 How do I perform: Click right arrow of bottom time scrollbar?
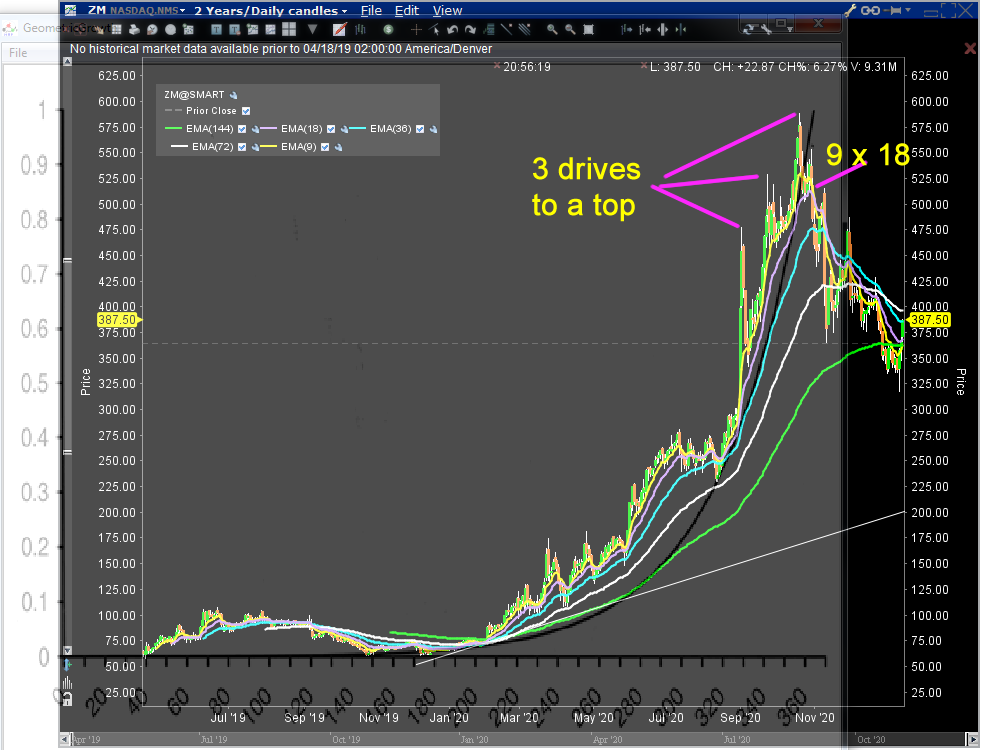point(973,739)
